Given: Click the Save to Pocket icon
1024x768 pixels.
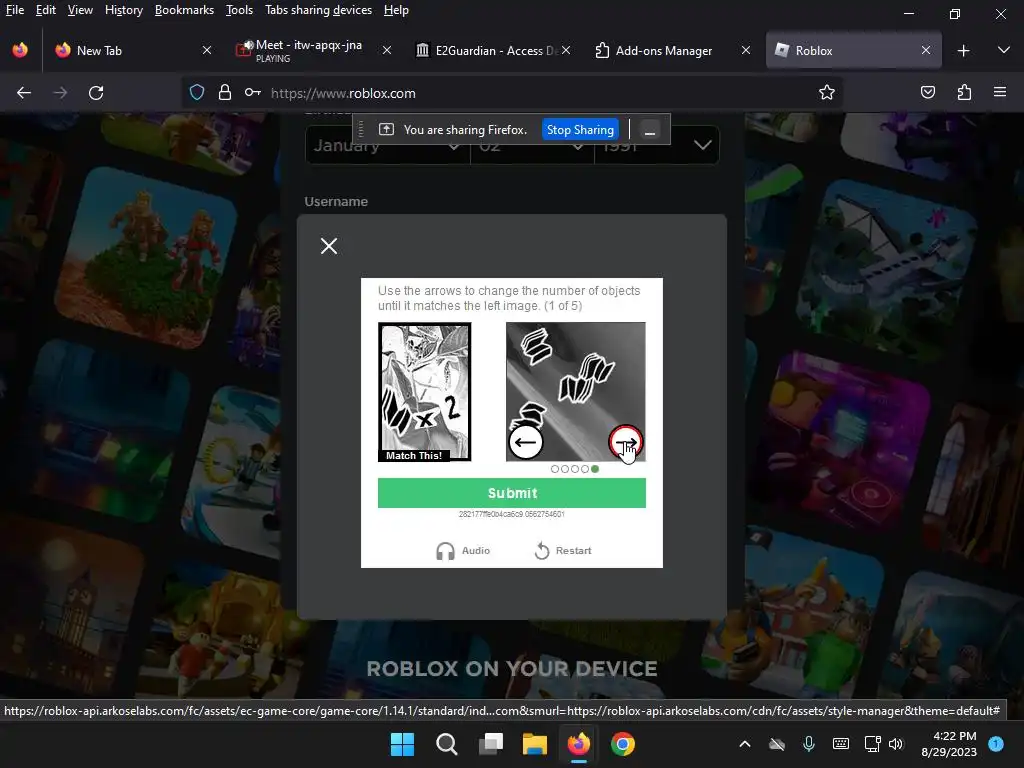Looking at the screenshot, I should coord(927,93).
